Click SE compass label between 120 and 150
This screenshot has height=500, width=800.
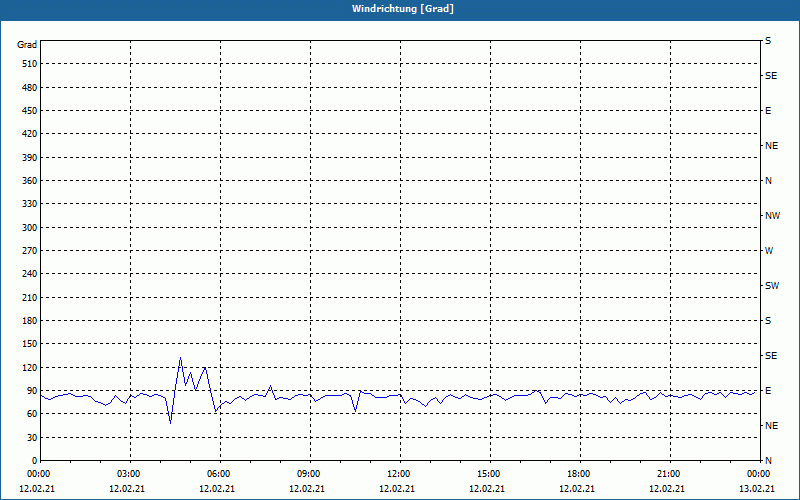(771, 356)
